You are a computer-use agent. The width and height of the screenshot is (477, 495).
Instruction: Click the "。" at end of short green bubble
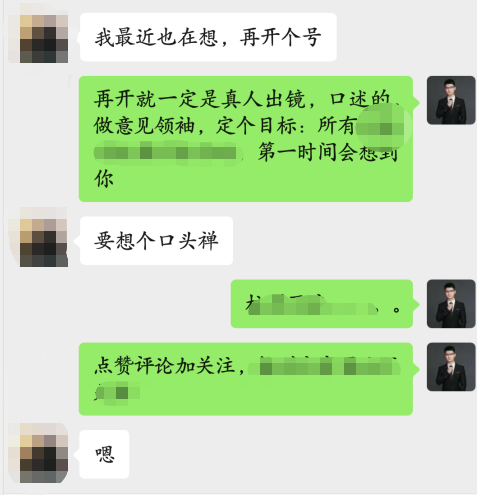(396, 310)
